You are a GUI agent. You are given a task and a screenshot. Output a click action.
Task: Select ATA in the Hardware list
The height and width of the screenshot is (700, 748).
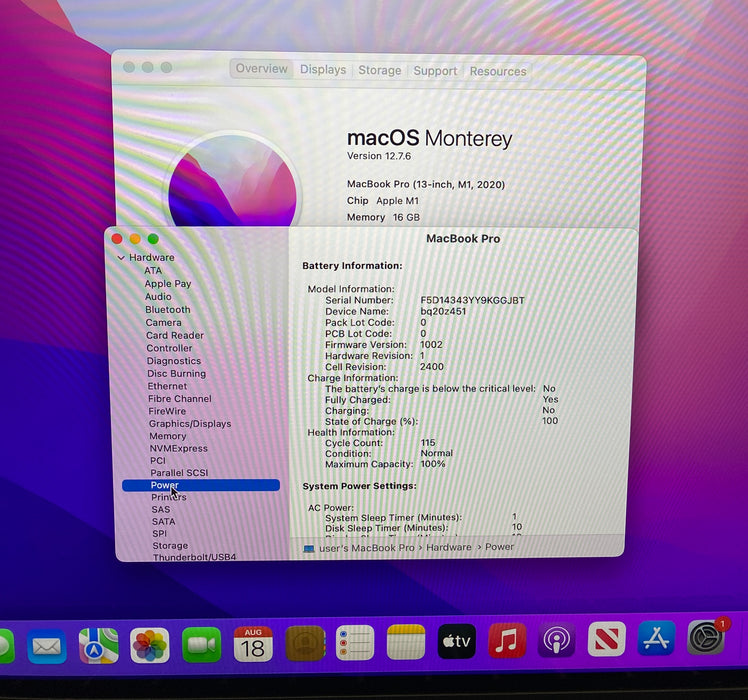[x=153, y=271]
